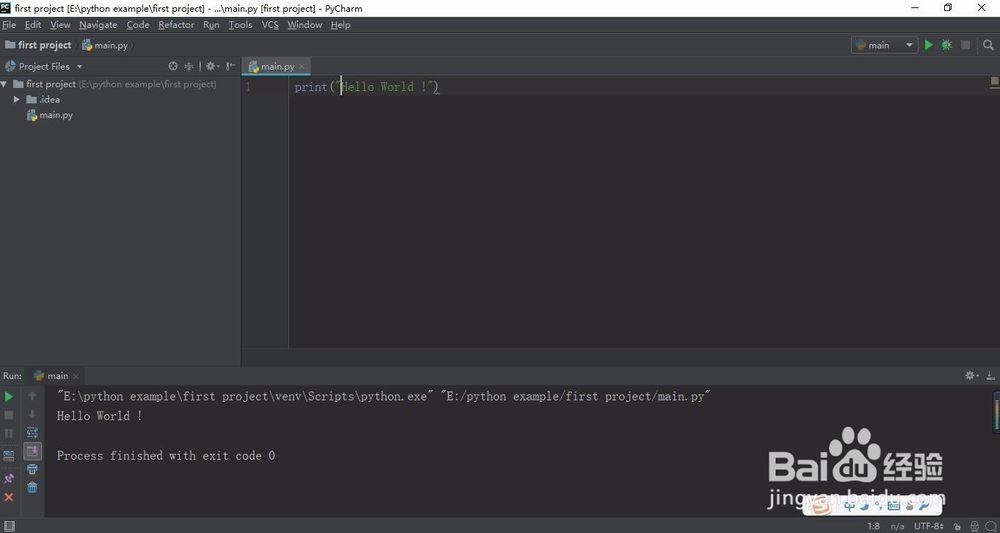1000x533 pixels.
Task: Click line number 1 in the gutter
Action: pyautogui.click(x=248, y=87)
